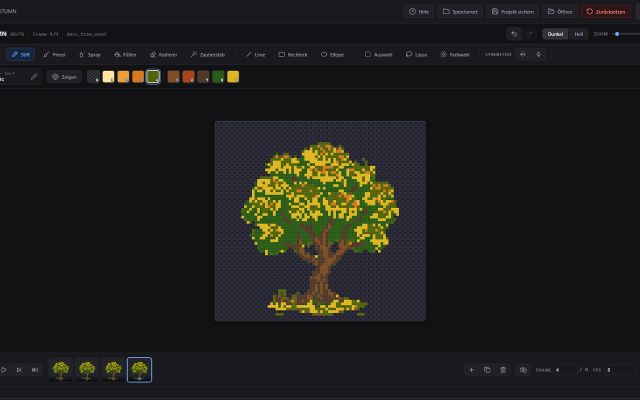Select the Linie line tool

256,54
